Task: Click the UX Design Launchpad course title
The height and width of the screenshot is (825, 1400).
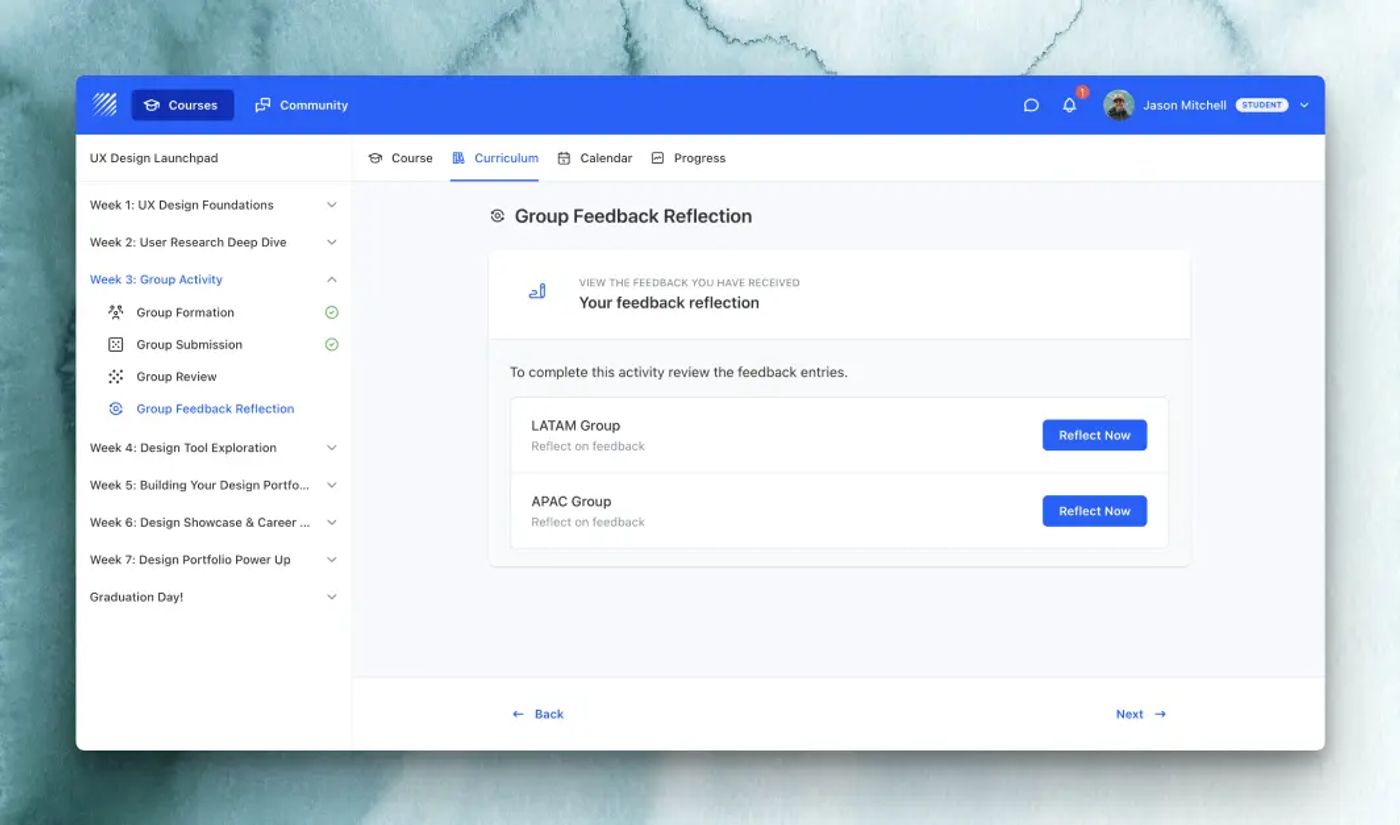Action: tap(154, 158)
